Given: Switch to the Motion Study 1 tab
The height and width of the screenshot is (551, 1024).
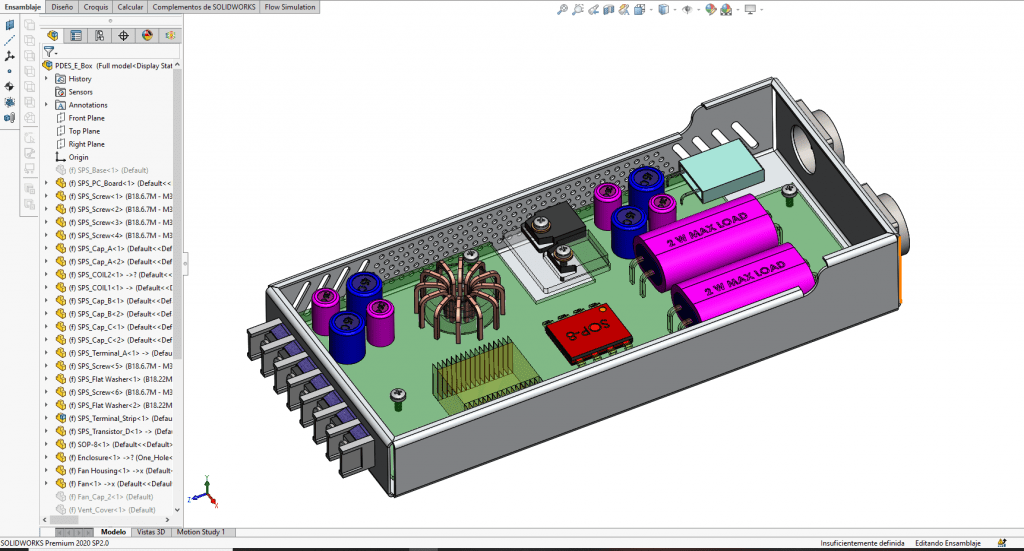Looking at the screenshot, I should [200, 532].
